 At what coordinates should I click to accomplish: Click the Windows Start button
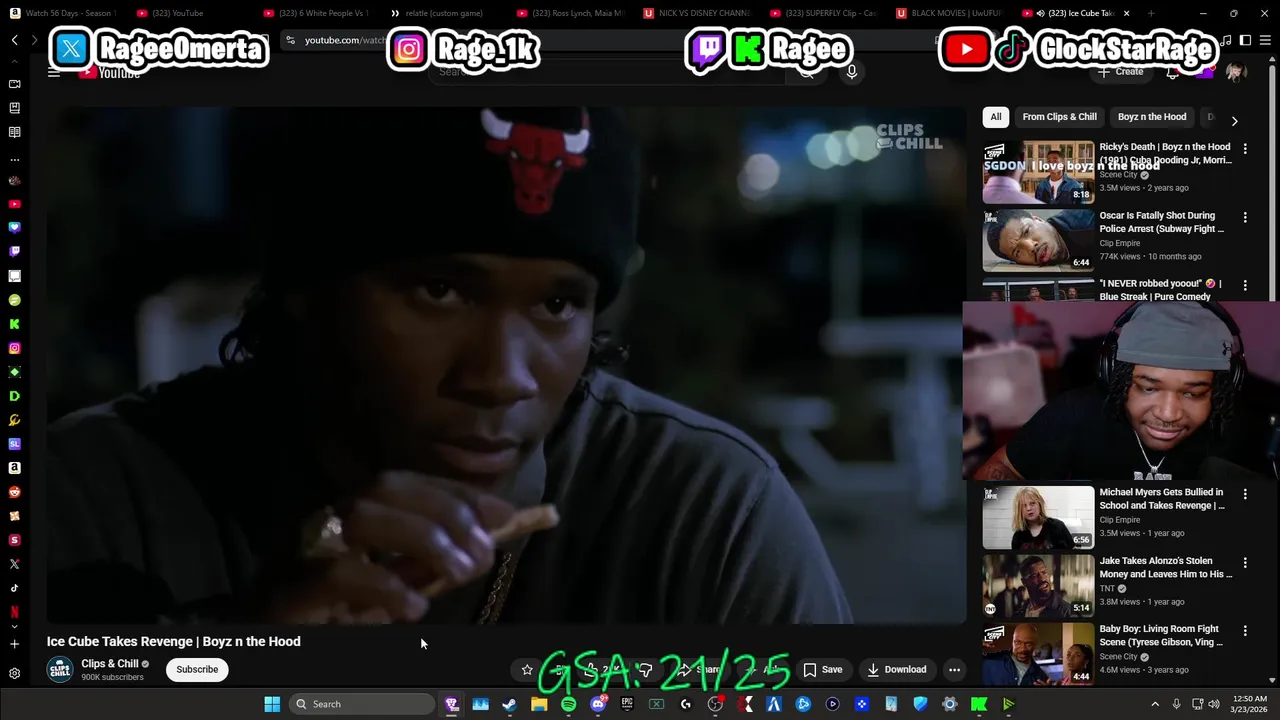pos(272,704)
